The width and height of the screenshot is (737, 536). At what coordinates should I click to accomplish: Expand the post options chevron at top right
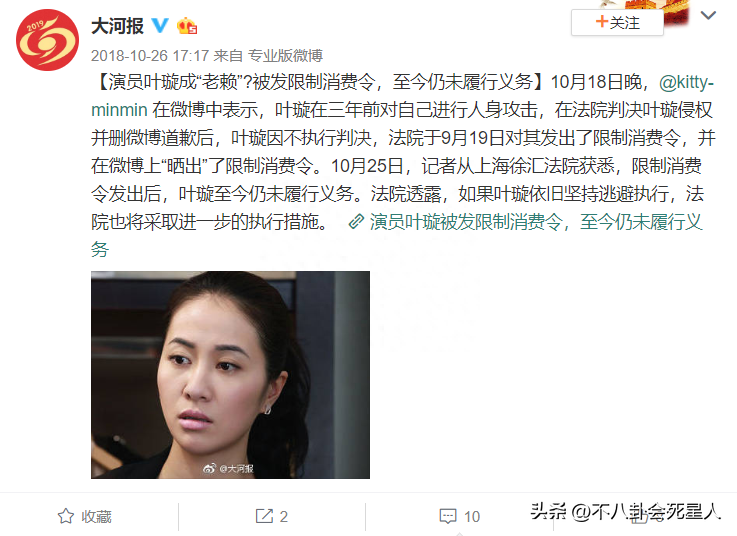(708, 16)
